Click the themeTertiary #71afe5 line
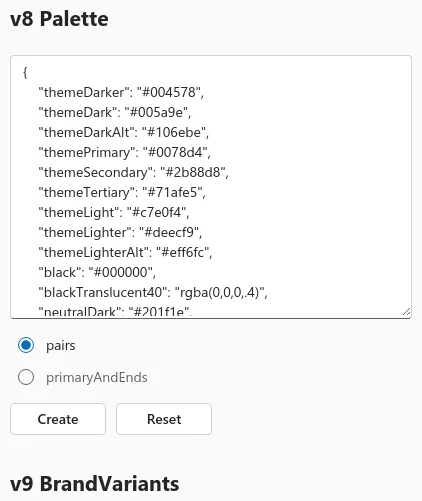 (x=122, y=192)
